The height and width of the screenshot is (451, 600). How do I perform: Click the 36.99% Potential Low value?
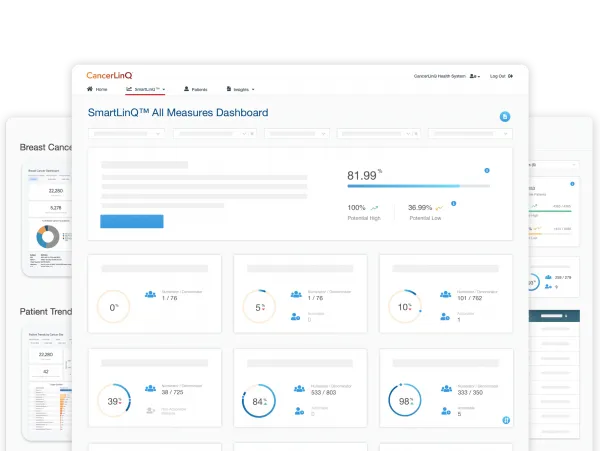pos(420,207)
